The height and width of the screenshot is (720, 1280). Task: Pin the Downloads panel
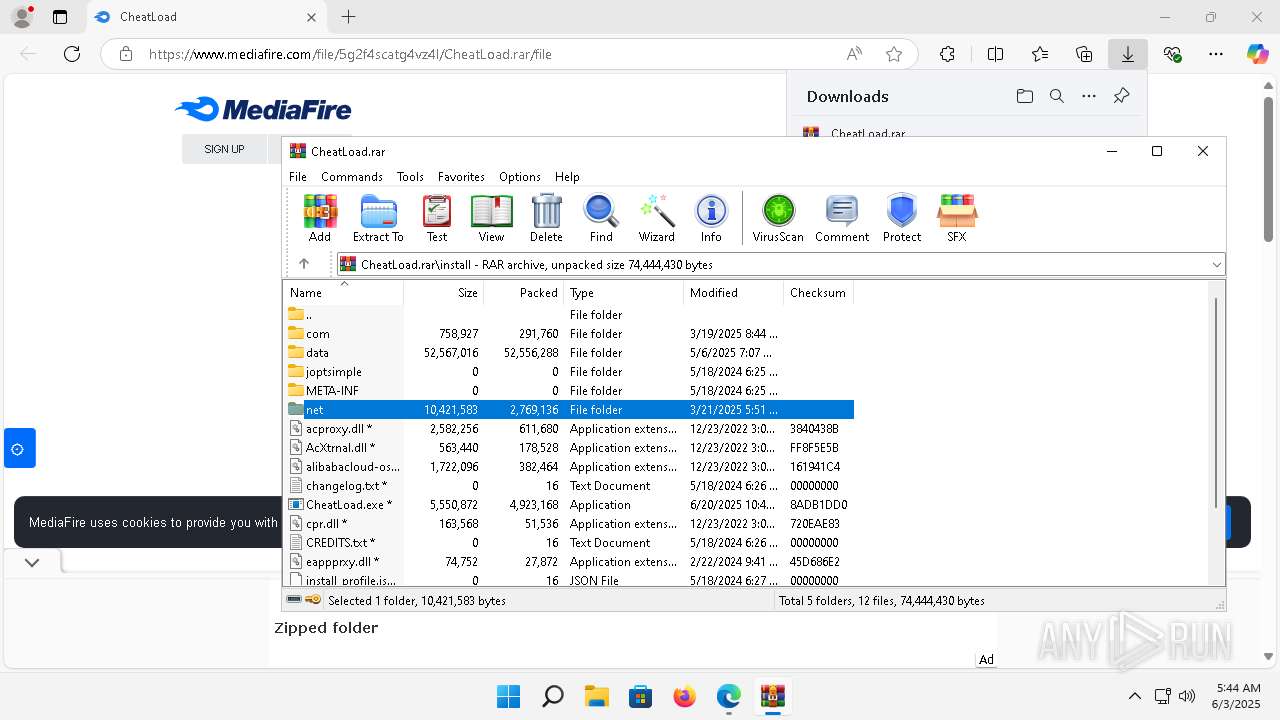(1121, 96)
